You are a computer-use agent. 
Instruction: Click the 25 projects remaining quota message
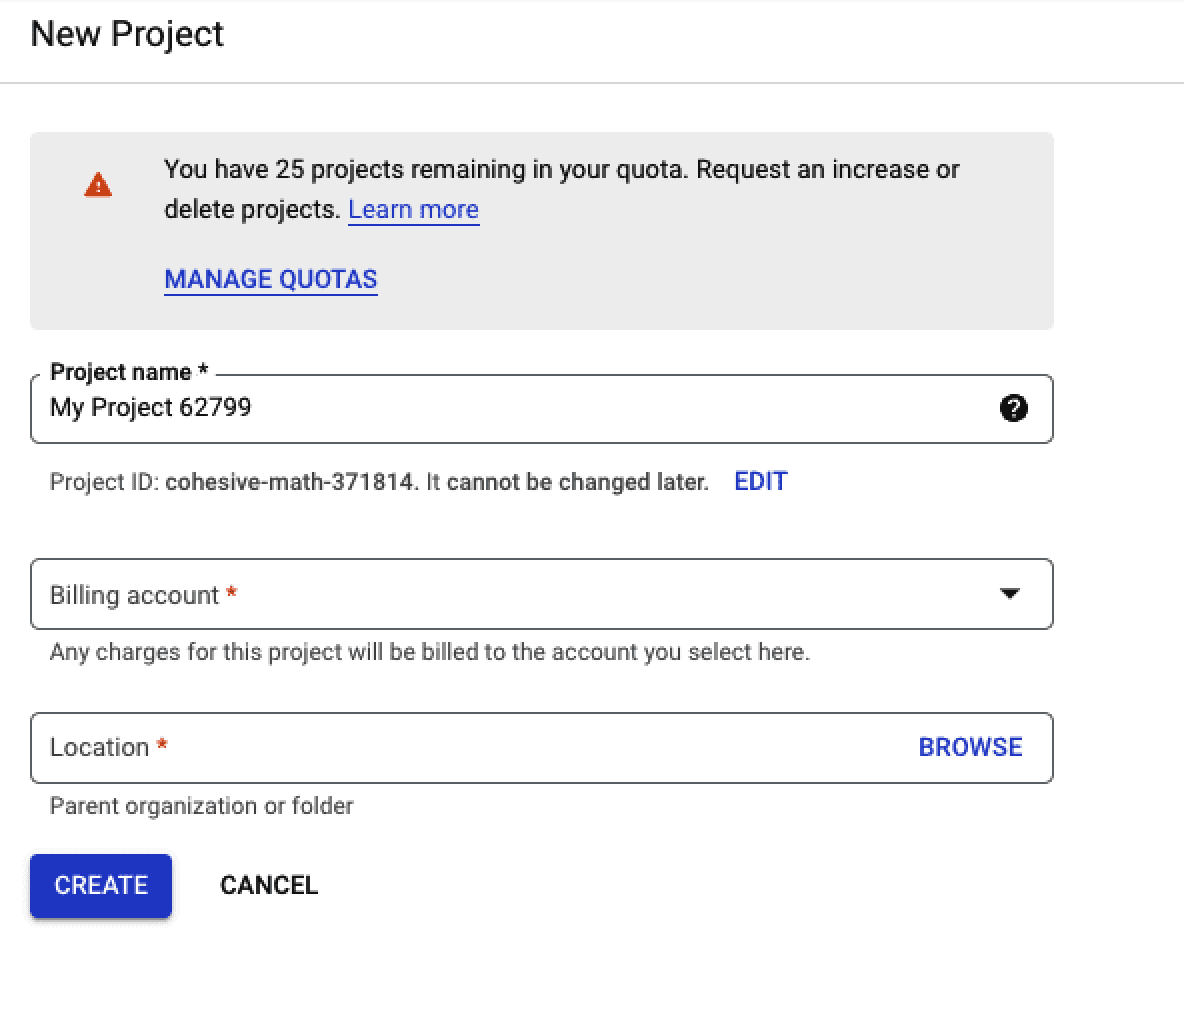(562, 189)
